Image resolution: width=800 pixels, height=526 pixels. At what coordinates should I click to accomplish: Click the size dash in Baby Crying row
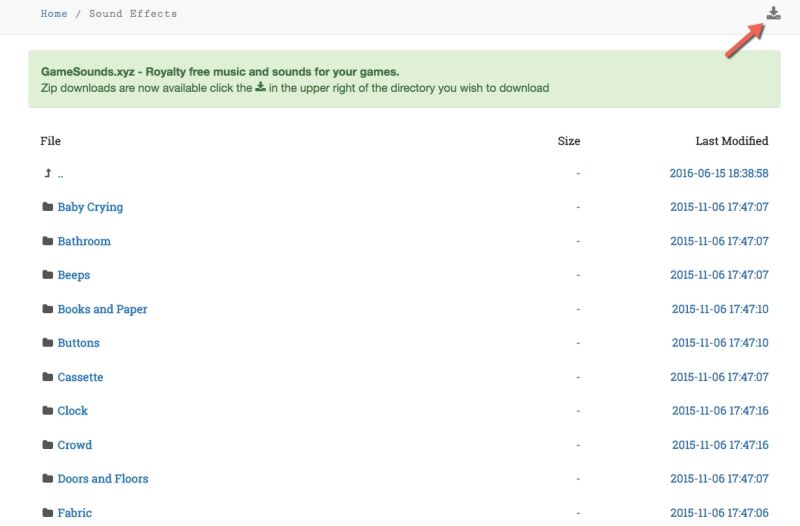click(578, 207)
